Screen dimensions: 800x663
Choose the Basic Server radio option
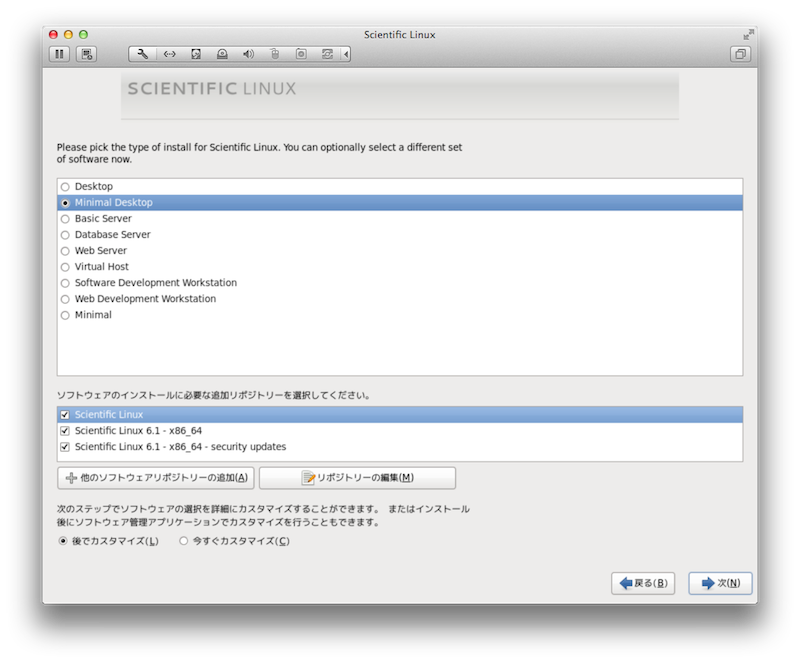tap(66, 219)
